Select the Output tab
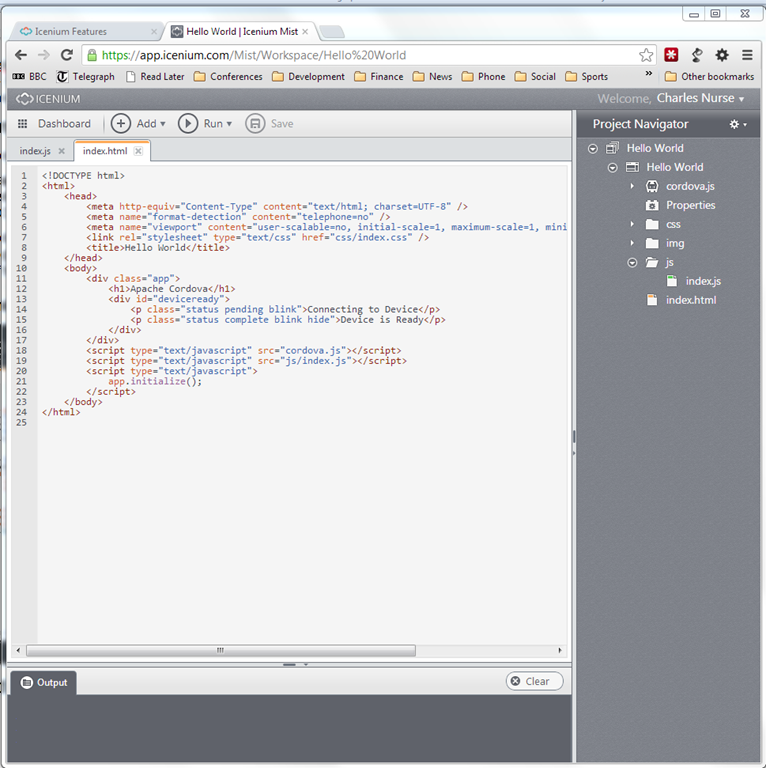 [44, 682]
